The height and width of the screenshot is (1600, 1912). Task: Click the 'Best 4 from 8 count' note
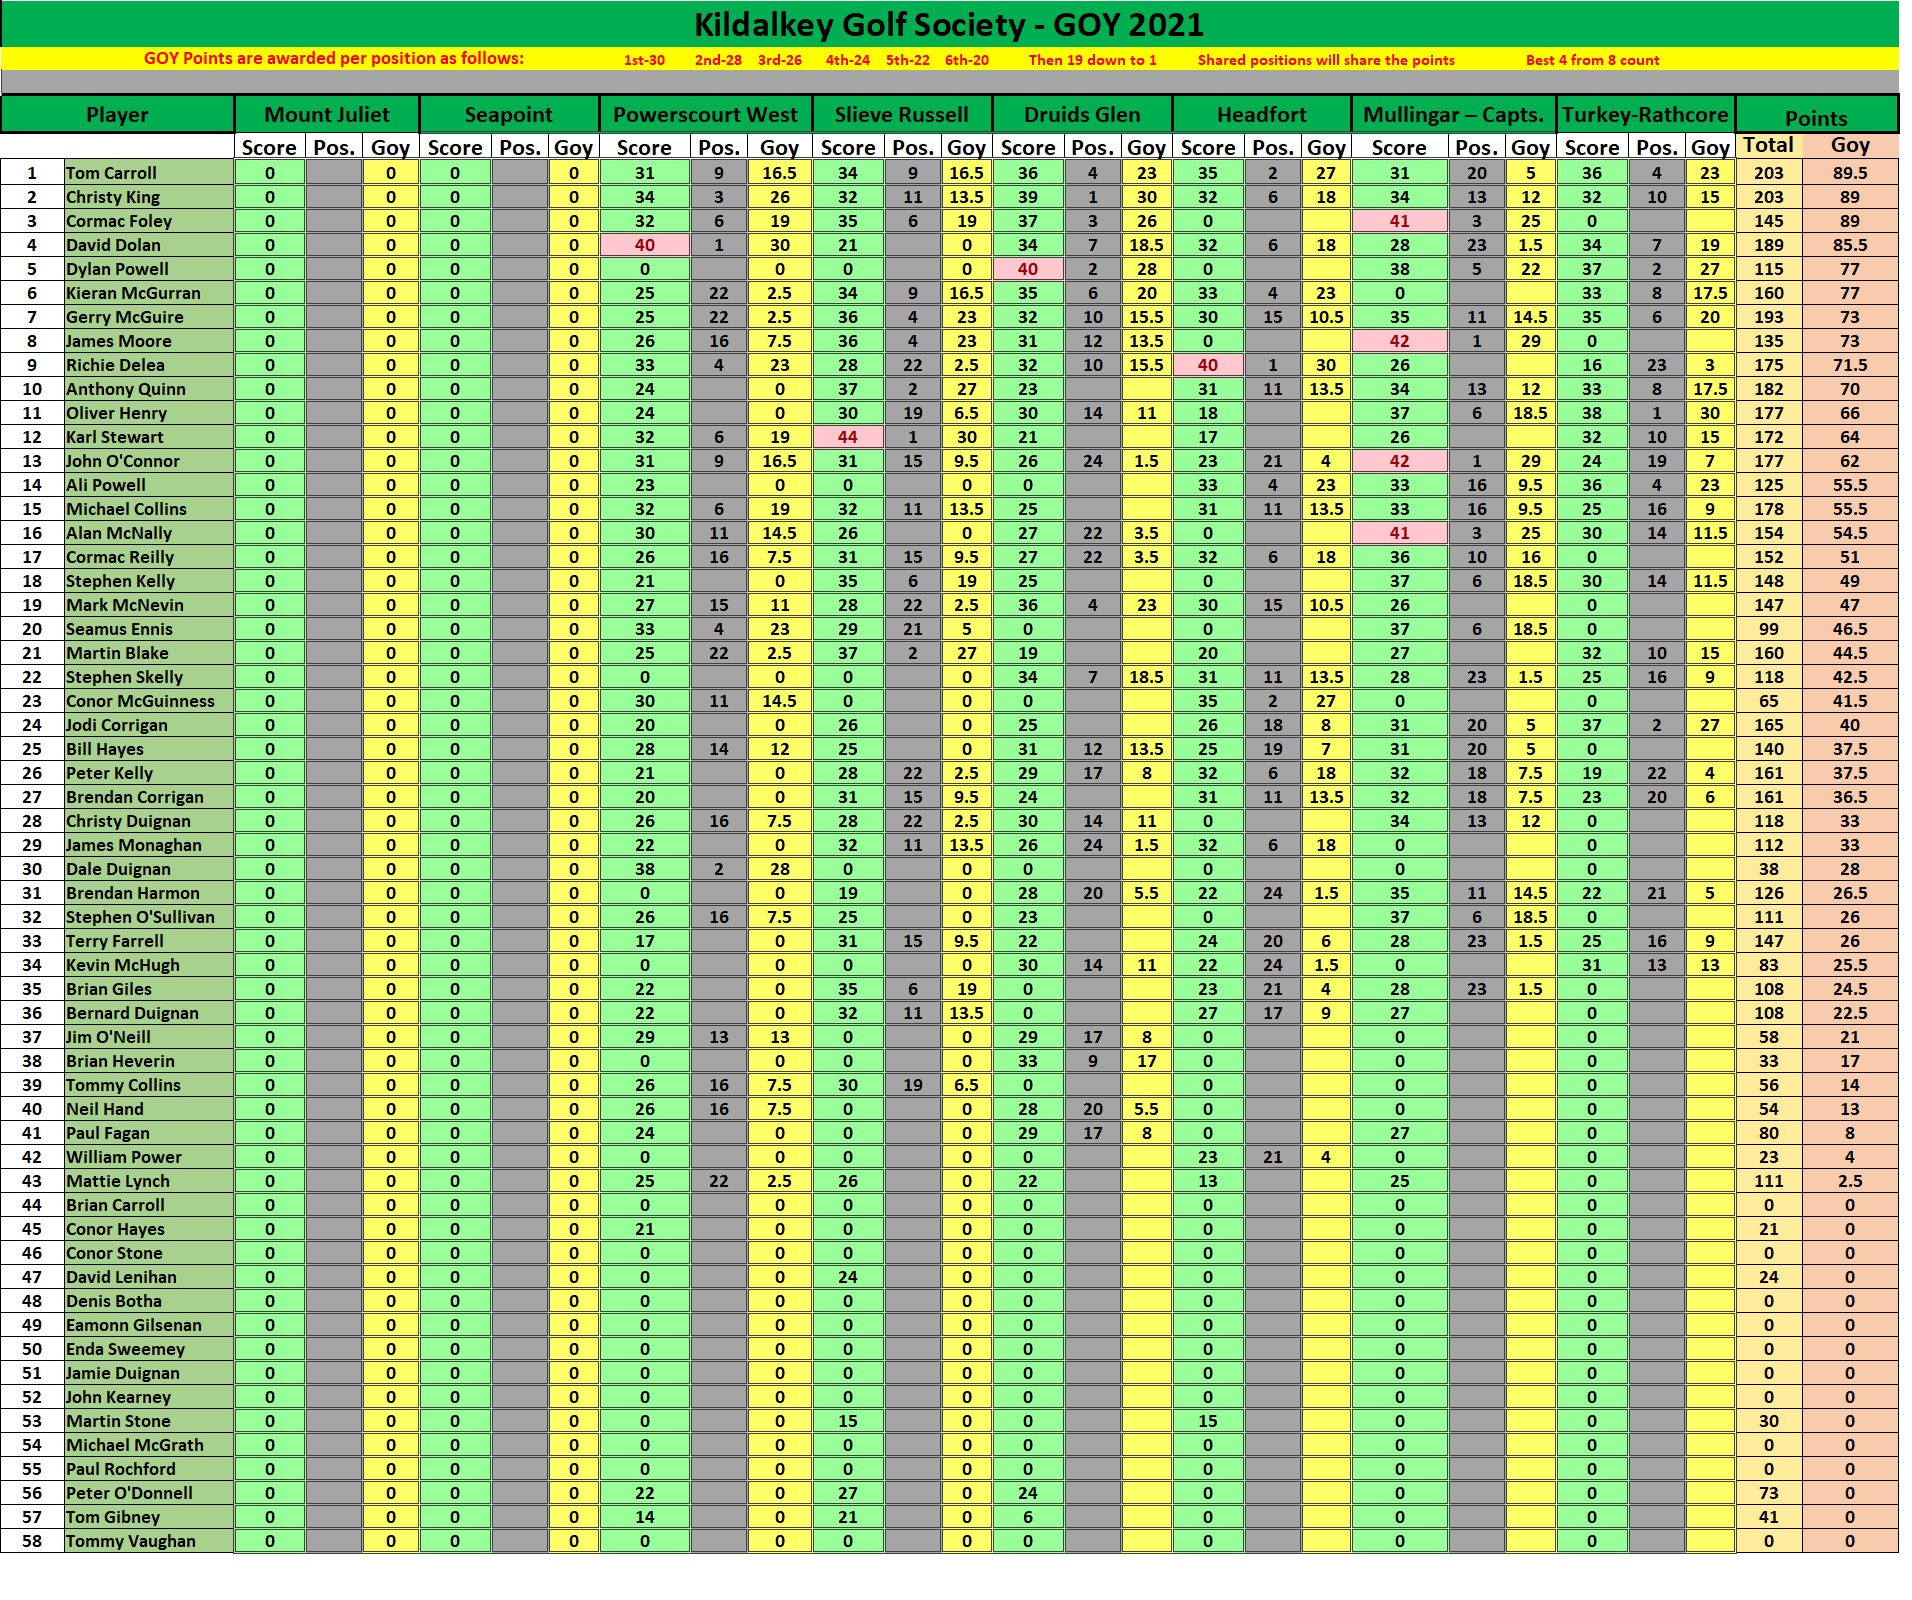pos(1592,60)
